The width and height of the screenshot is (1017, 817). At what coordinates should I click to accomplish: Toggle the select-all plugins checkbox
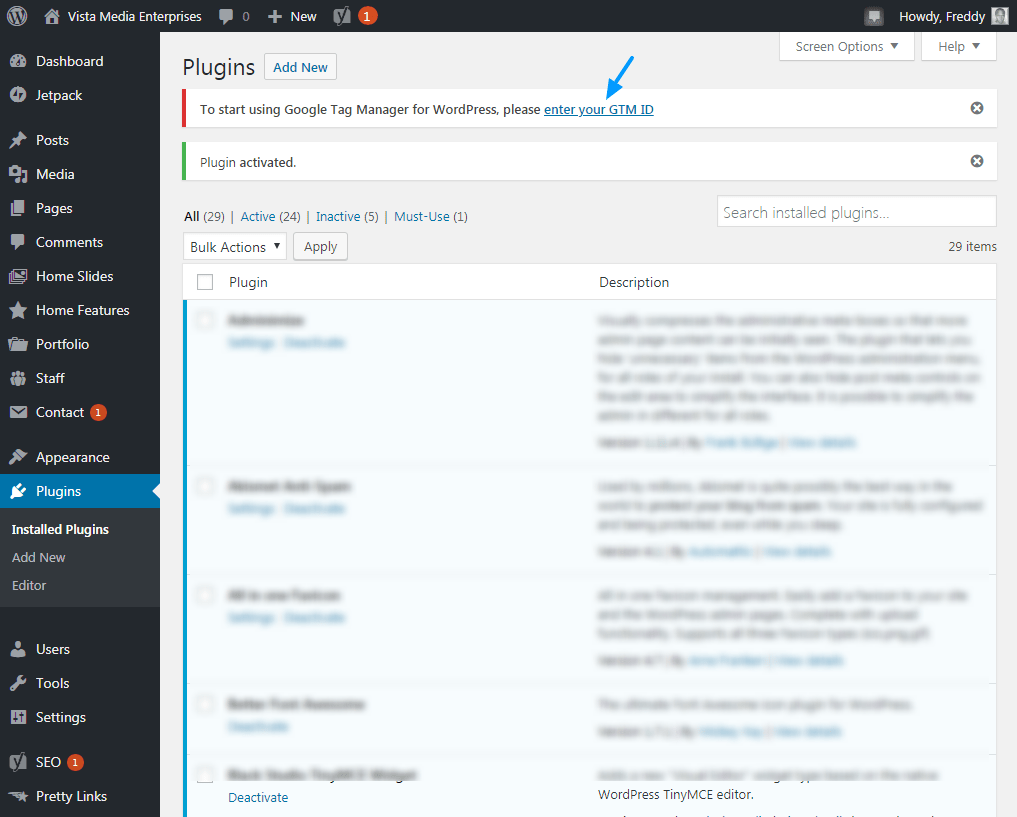[x=205, y=282]
